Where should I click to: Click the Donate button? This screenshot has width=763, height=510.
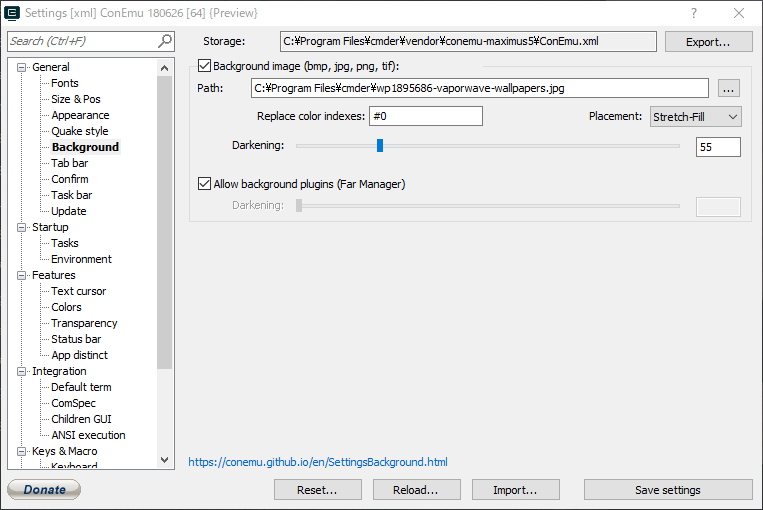[44, 490]
